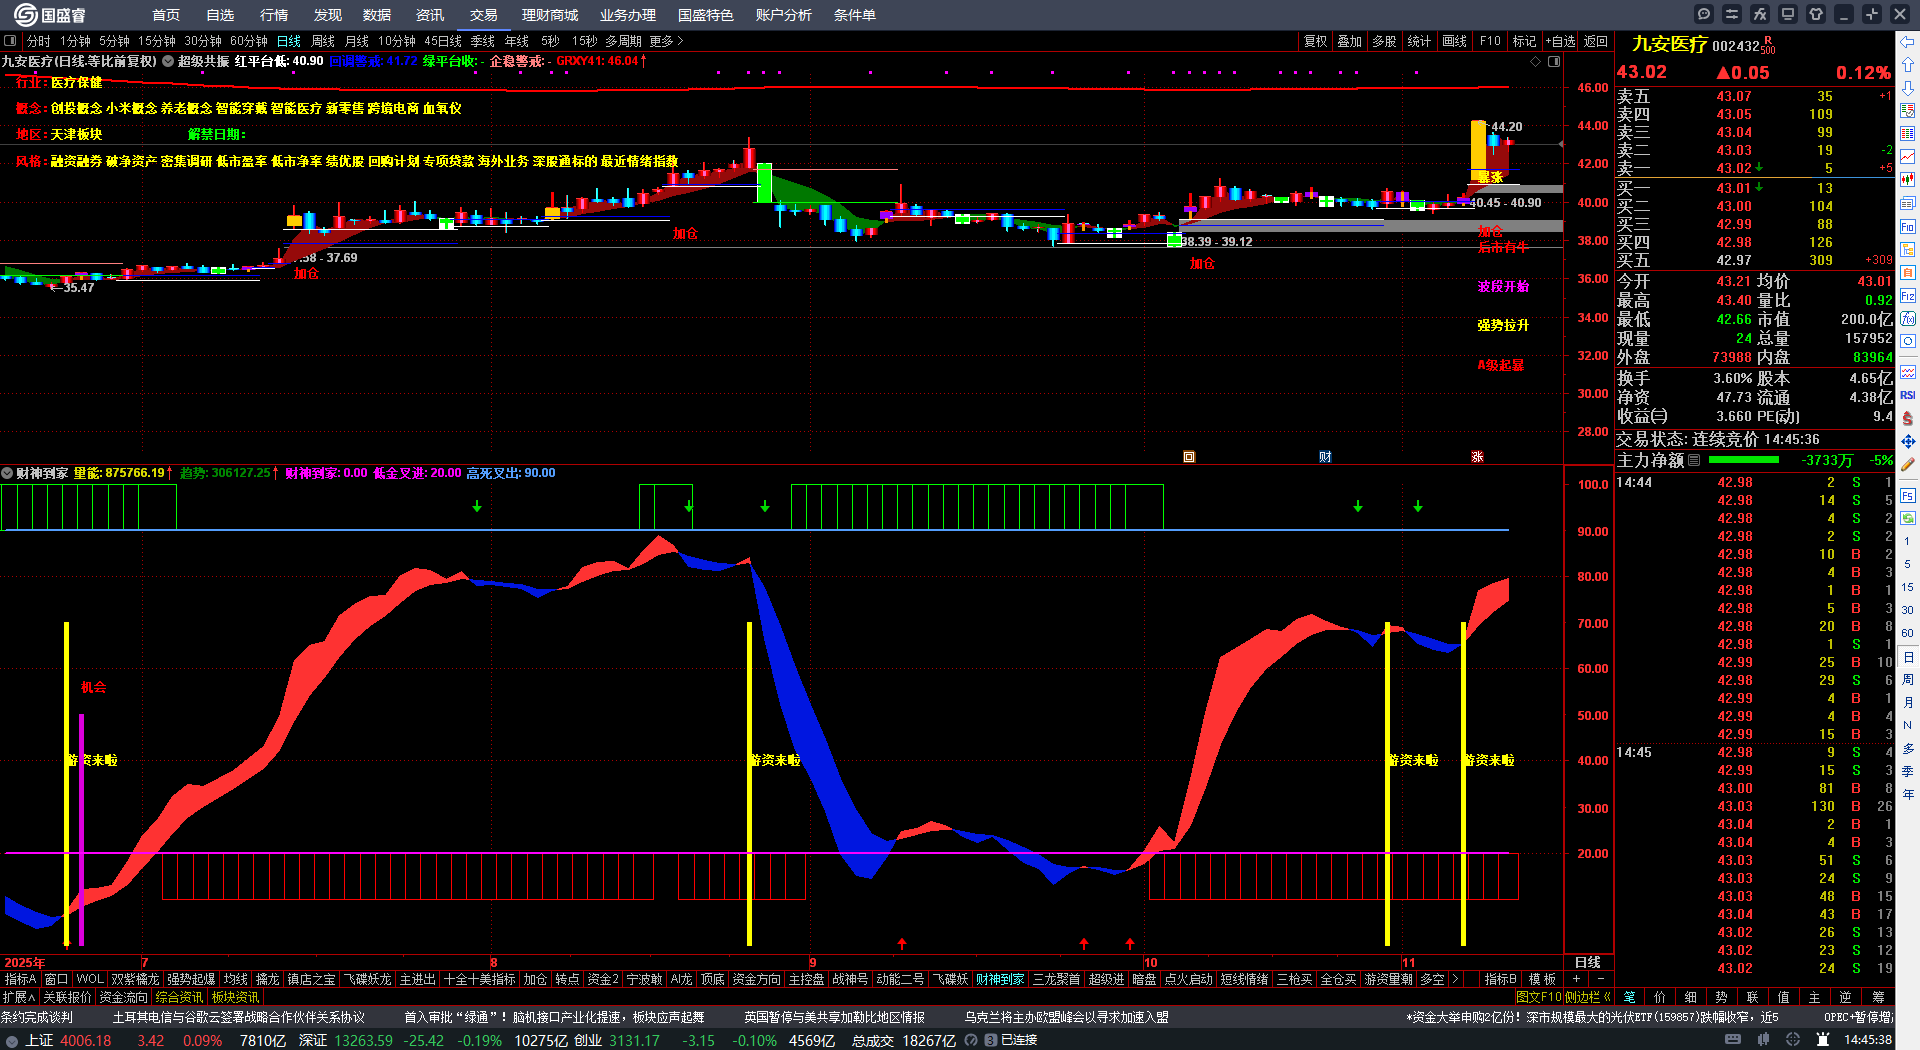This screenshot has height=1050, width=1920.
Task: Toggle 叠加 overlay option
Action: (x=1350, y=41)
